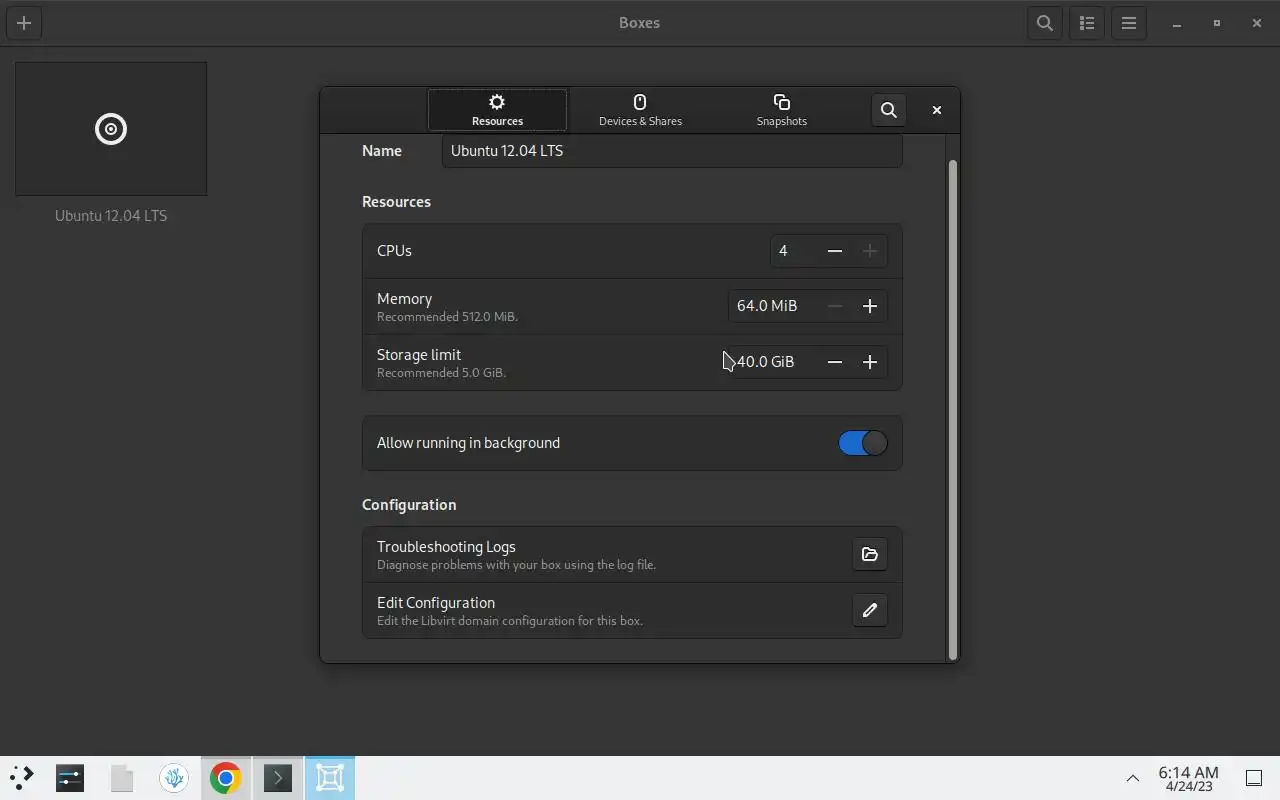
Task: Open the application launcher in taskbar
Action: click(x=21, y=777)
